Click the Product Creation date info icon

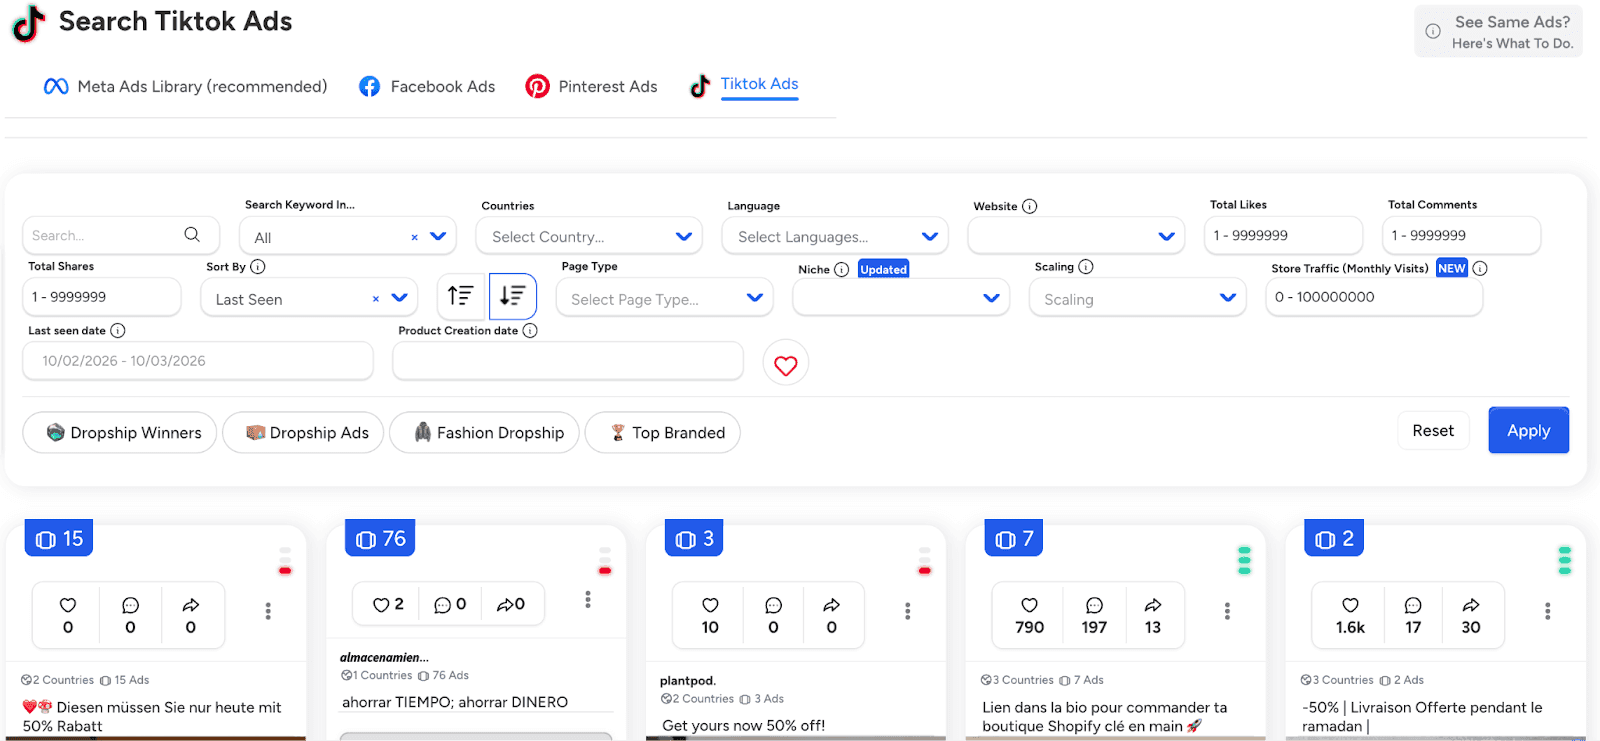click(x=530, y=331)
